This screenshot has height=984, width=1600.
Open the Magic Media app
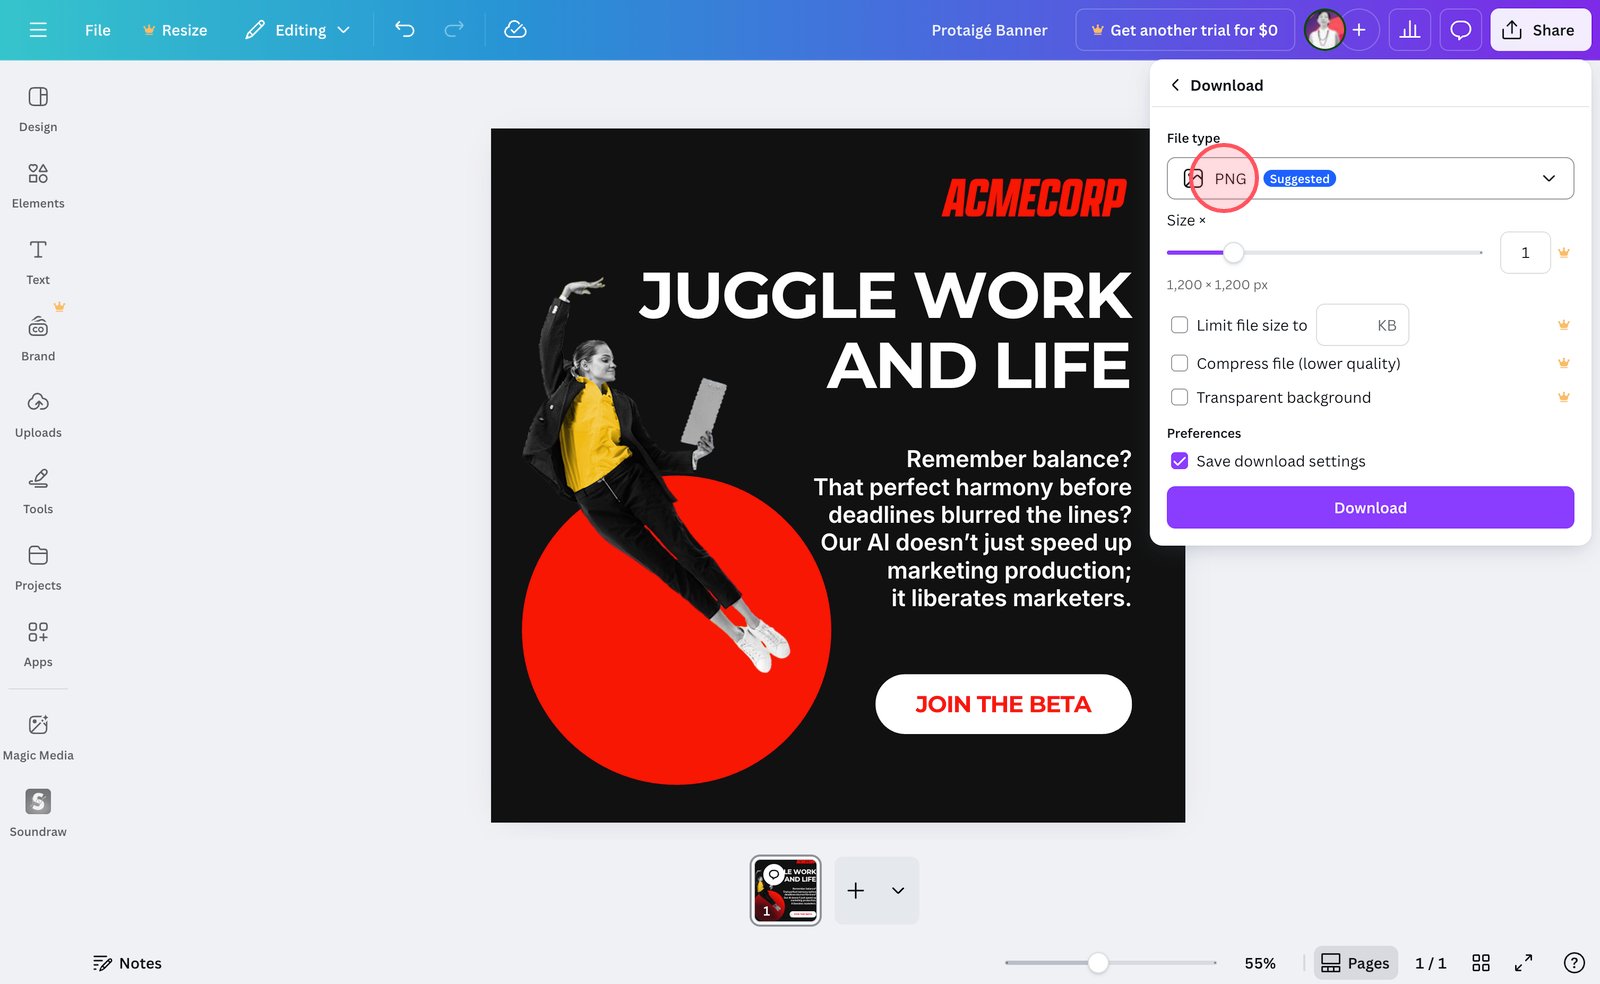[38, 738]
